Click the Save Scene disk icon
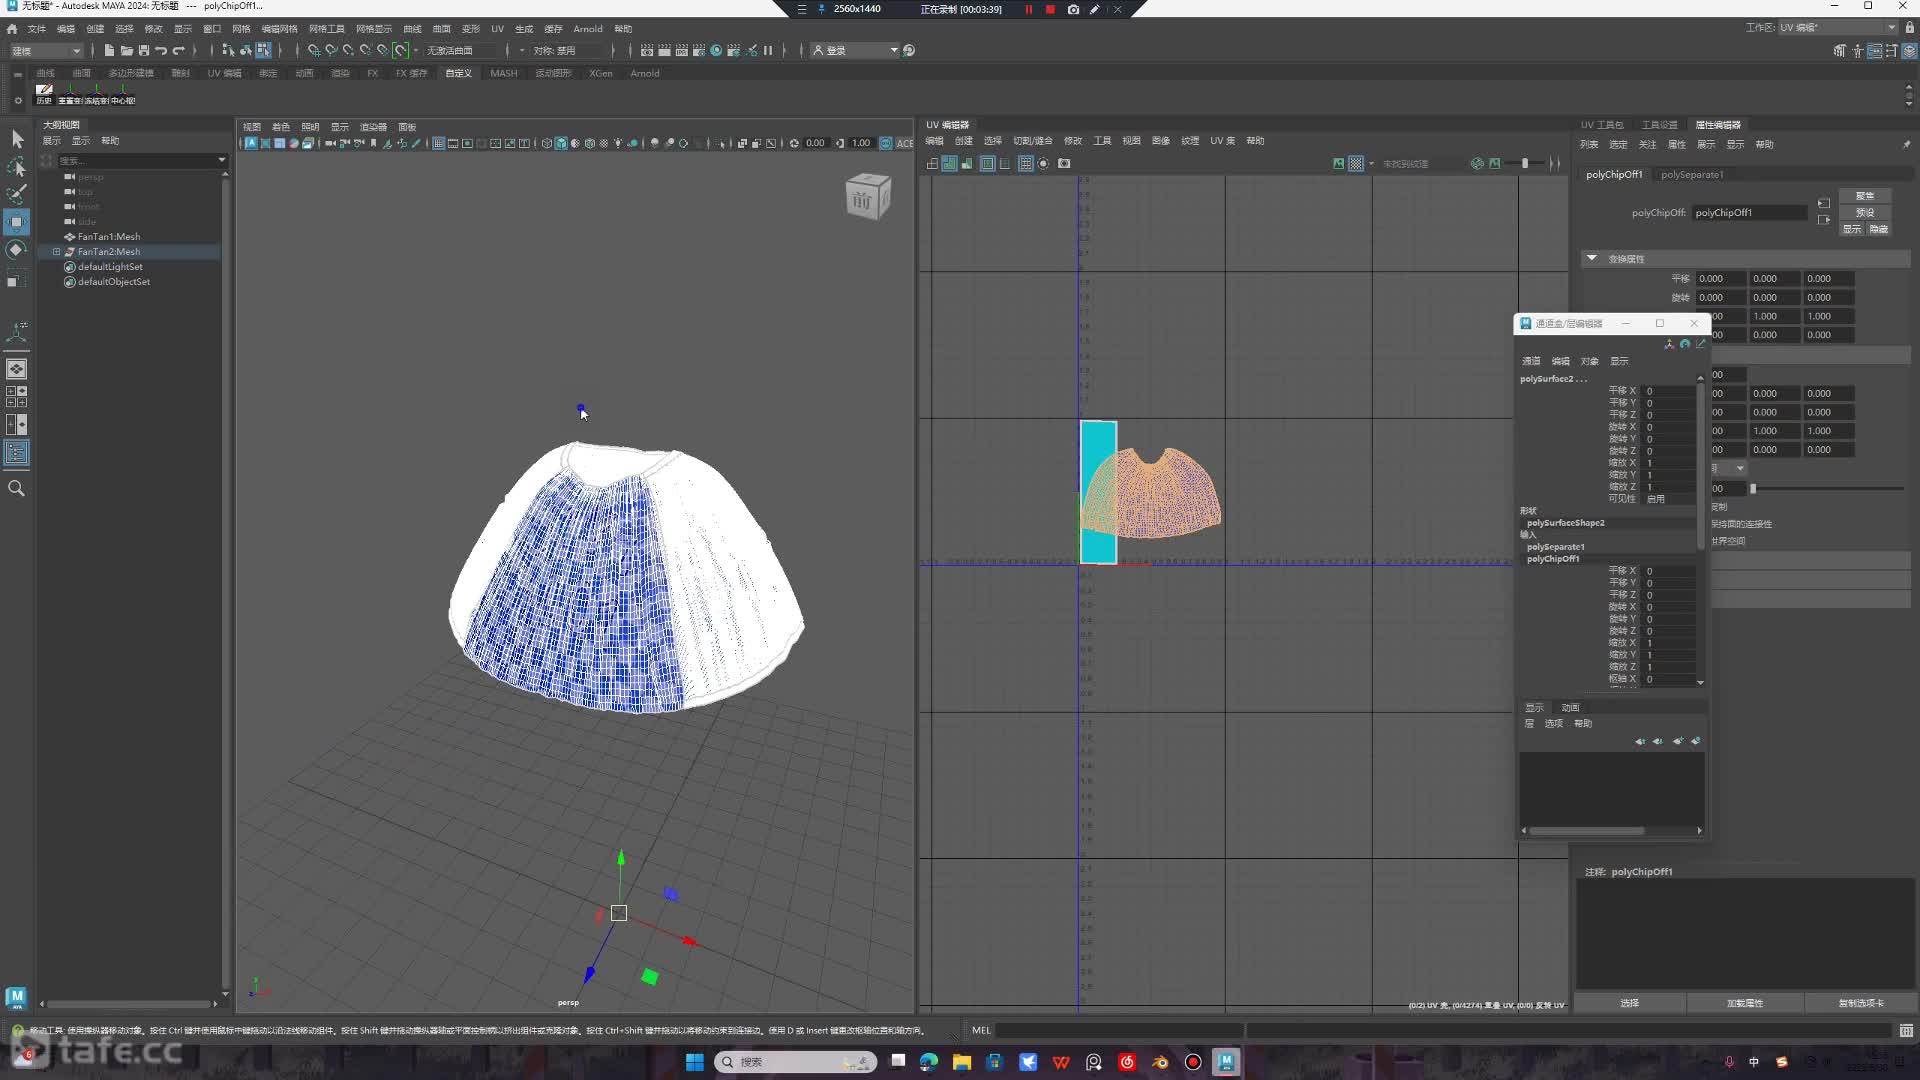Screen dimensions: 1920x1080 tap(144, 50)
